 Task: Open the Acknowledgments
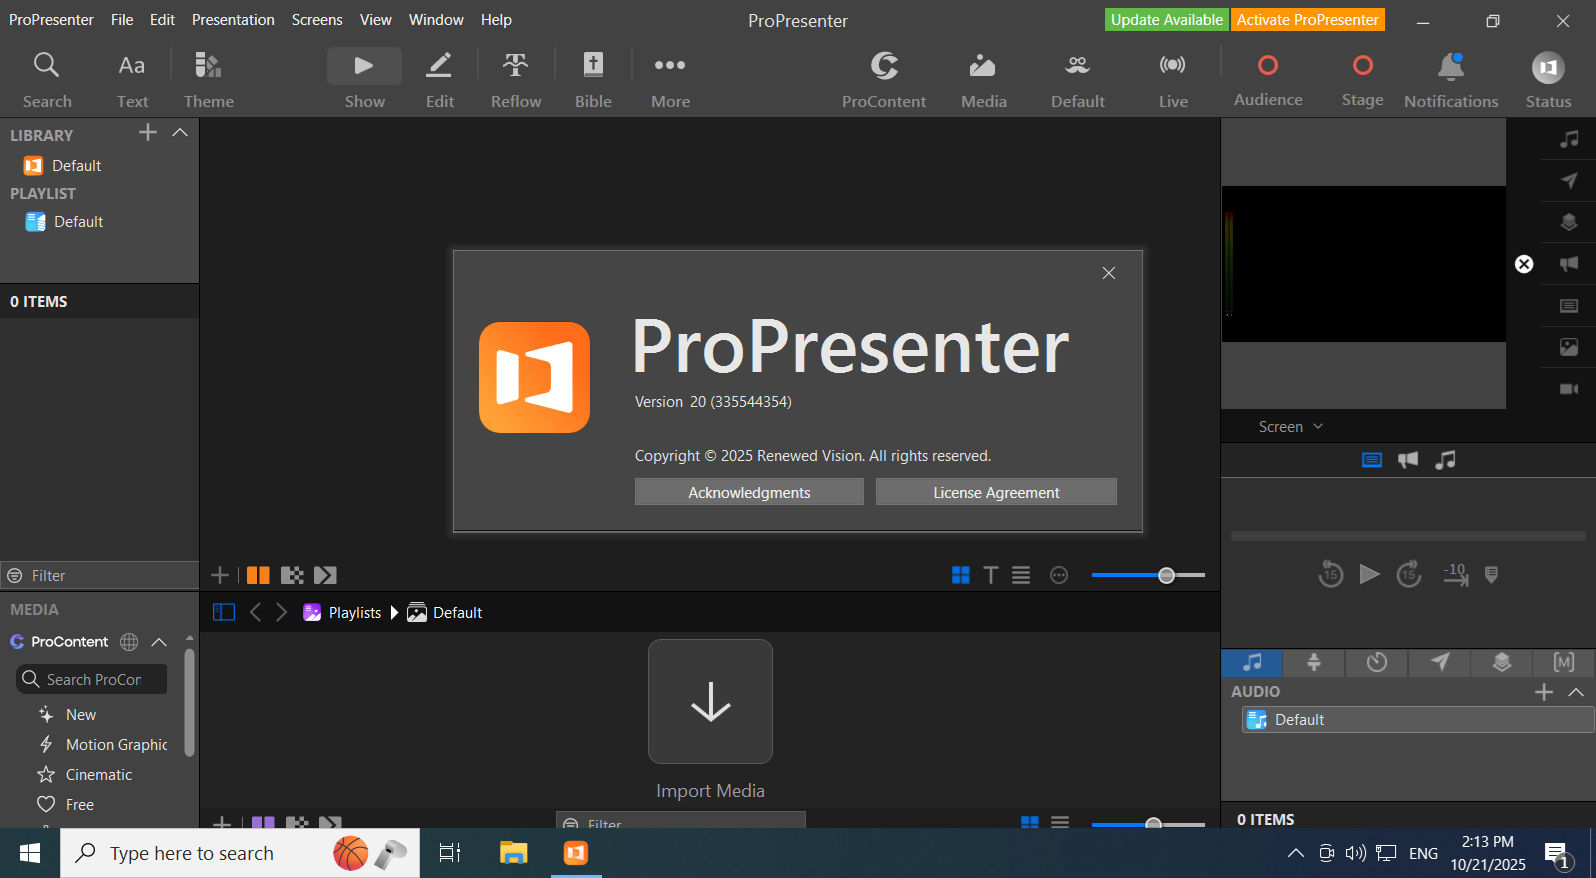[749, 492]
